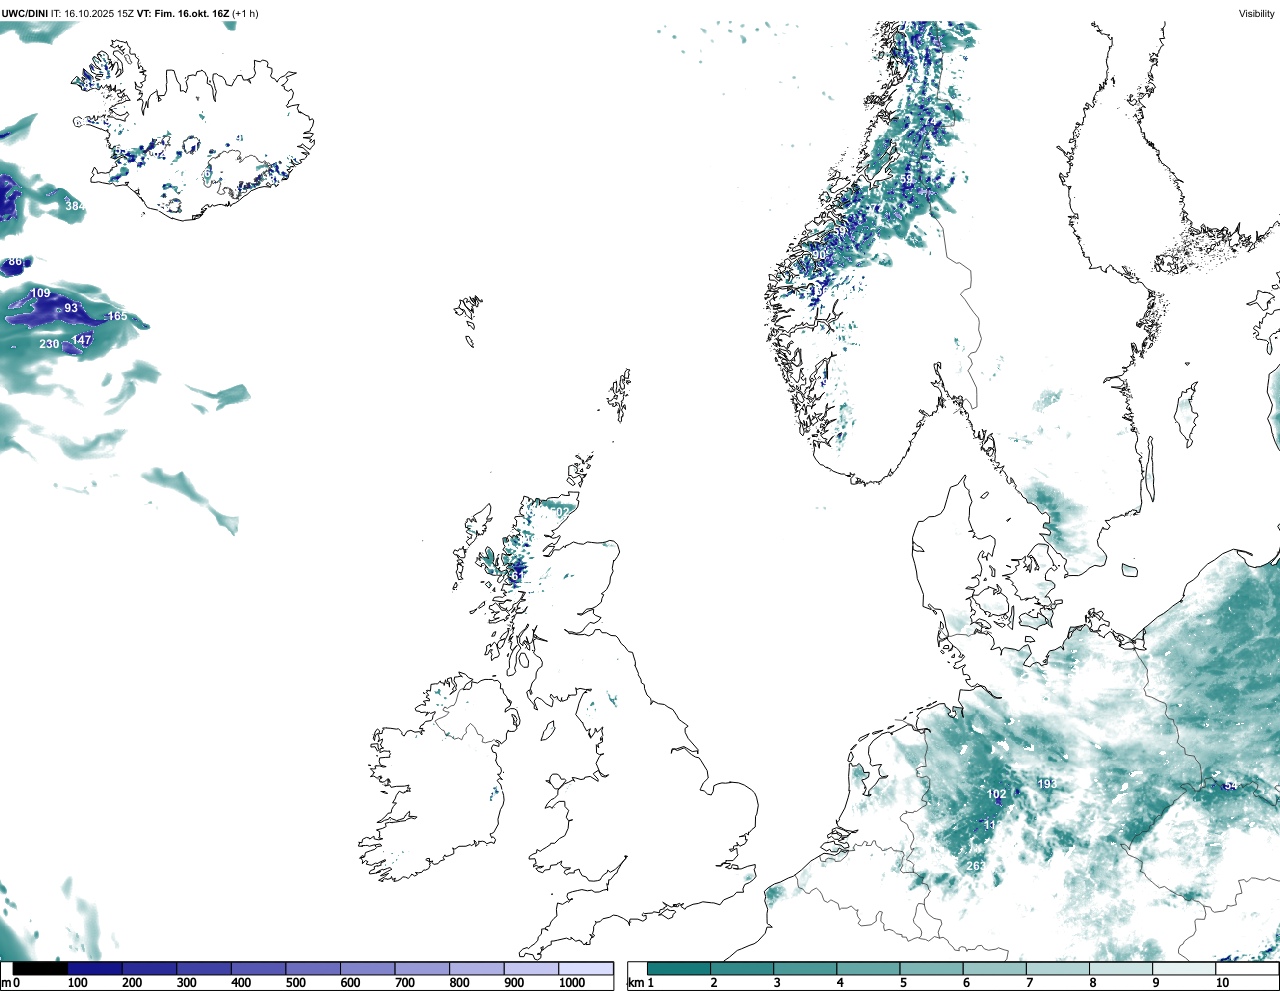
Task: Select the 7–8 km pale teal swatch
Action: pos(1058,968)
